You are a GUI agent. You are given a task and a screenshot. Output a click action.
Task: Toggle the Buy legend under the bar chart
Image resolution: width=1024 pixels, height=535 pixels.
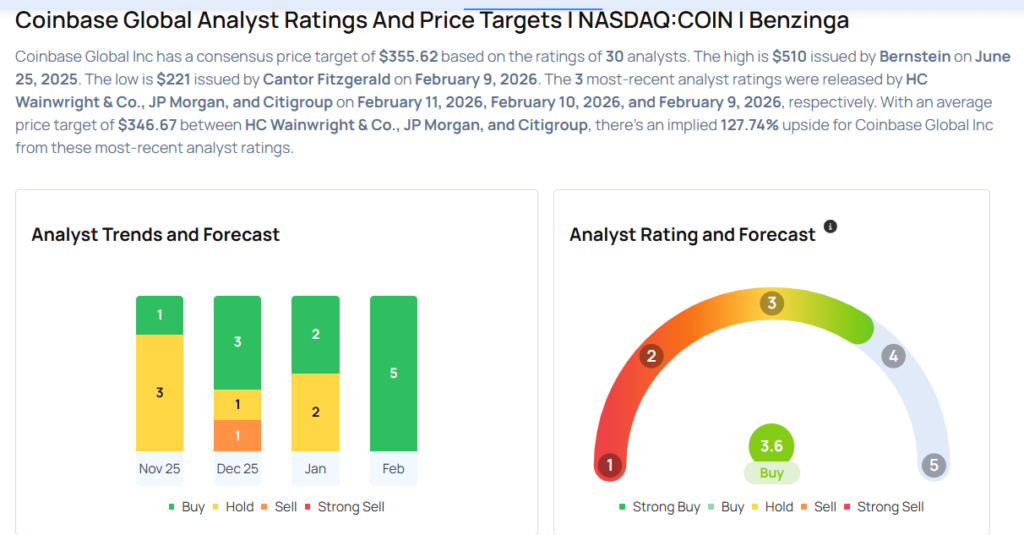pyautogui.click(x=187, y=507)
